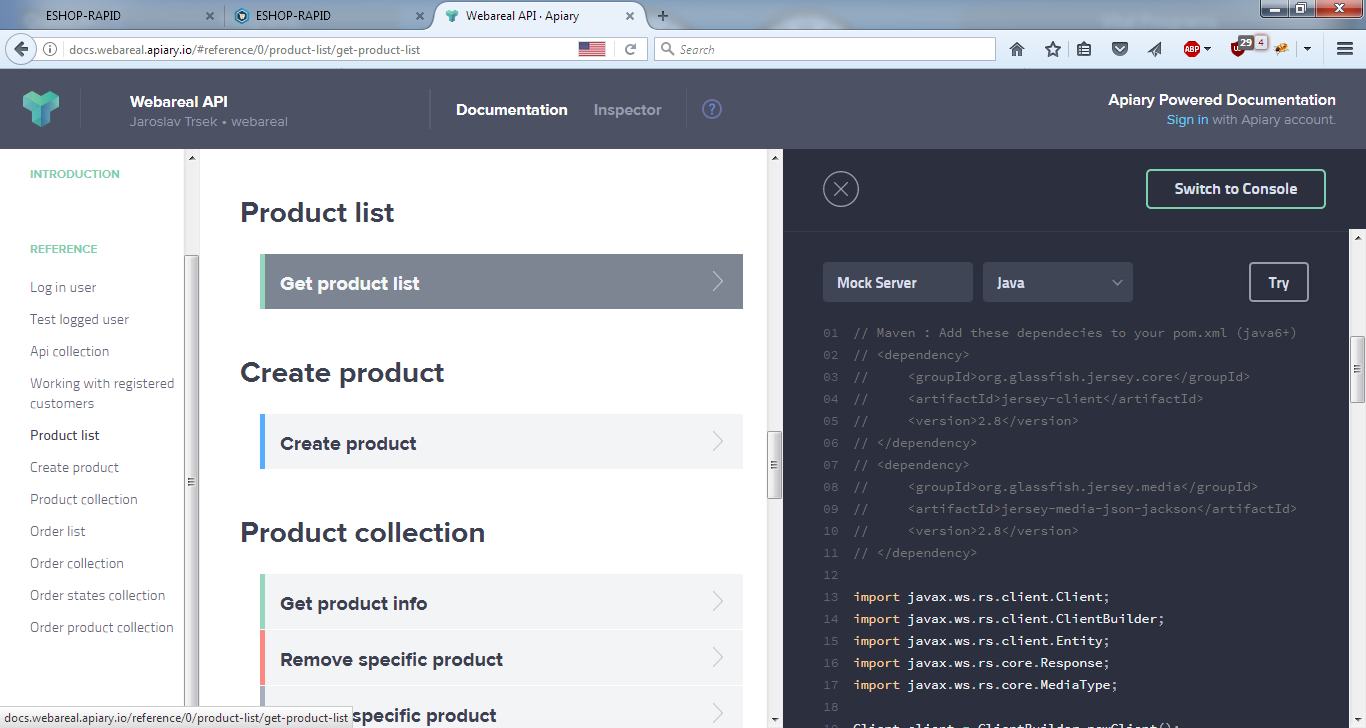Screen dimensions: 1366x728
Task: Open Firefox home page icon
Action: (1017, 49)
